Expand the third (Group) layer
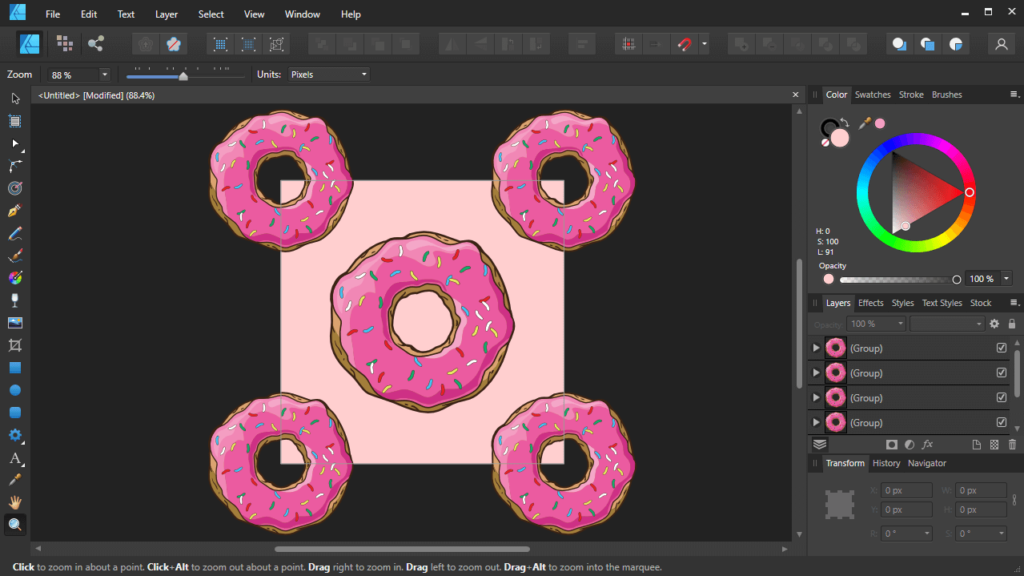 tap(816, 398)
